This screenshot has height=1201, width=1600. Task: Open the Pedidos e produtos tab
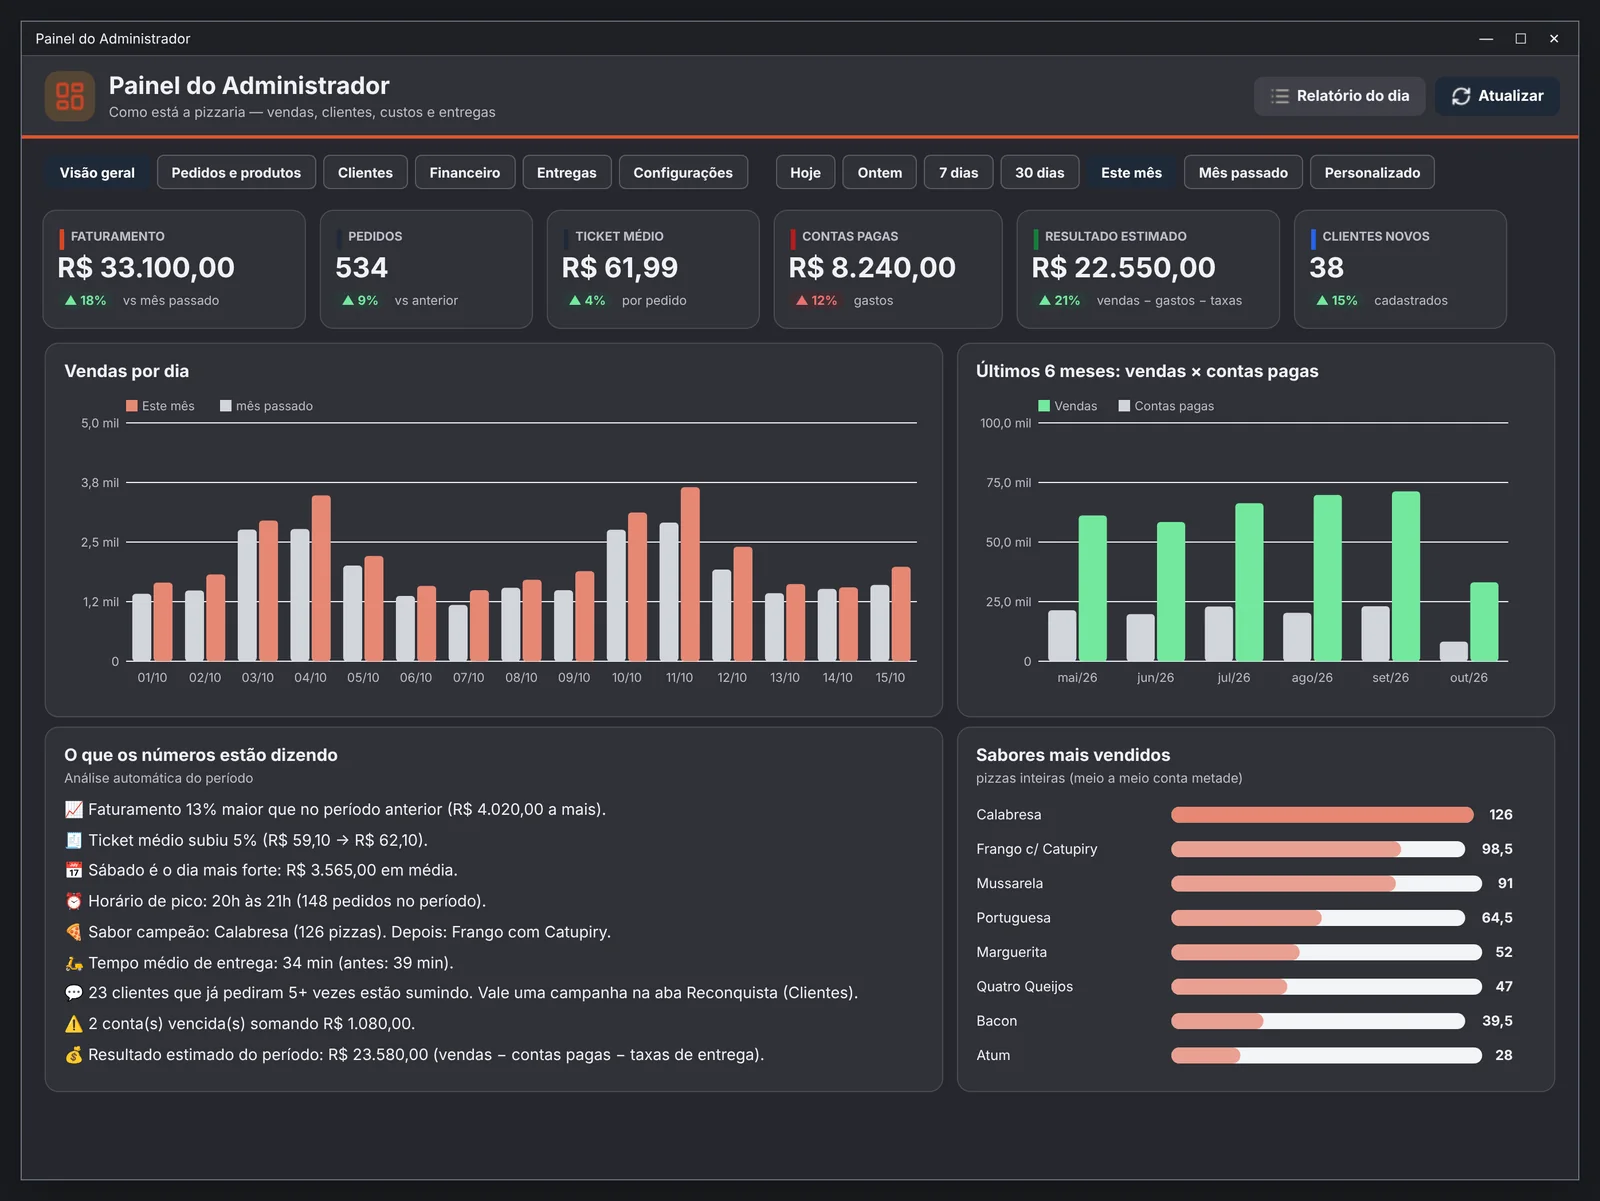[236, 172]
